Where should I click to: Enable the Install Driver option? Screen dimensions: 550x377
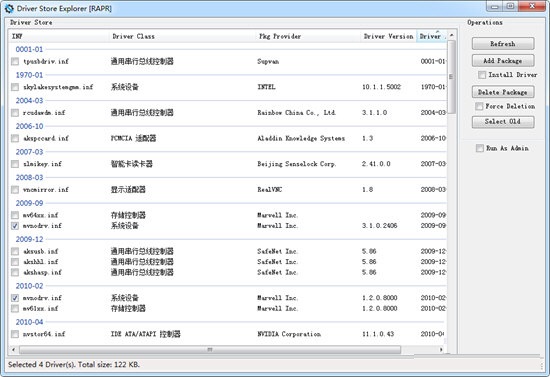tap(482, 75)
